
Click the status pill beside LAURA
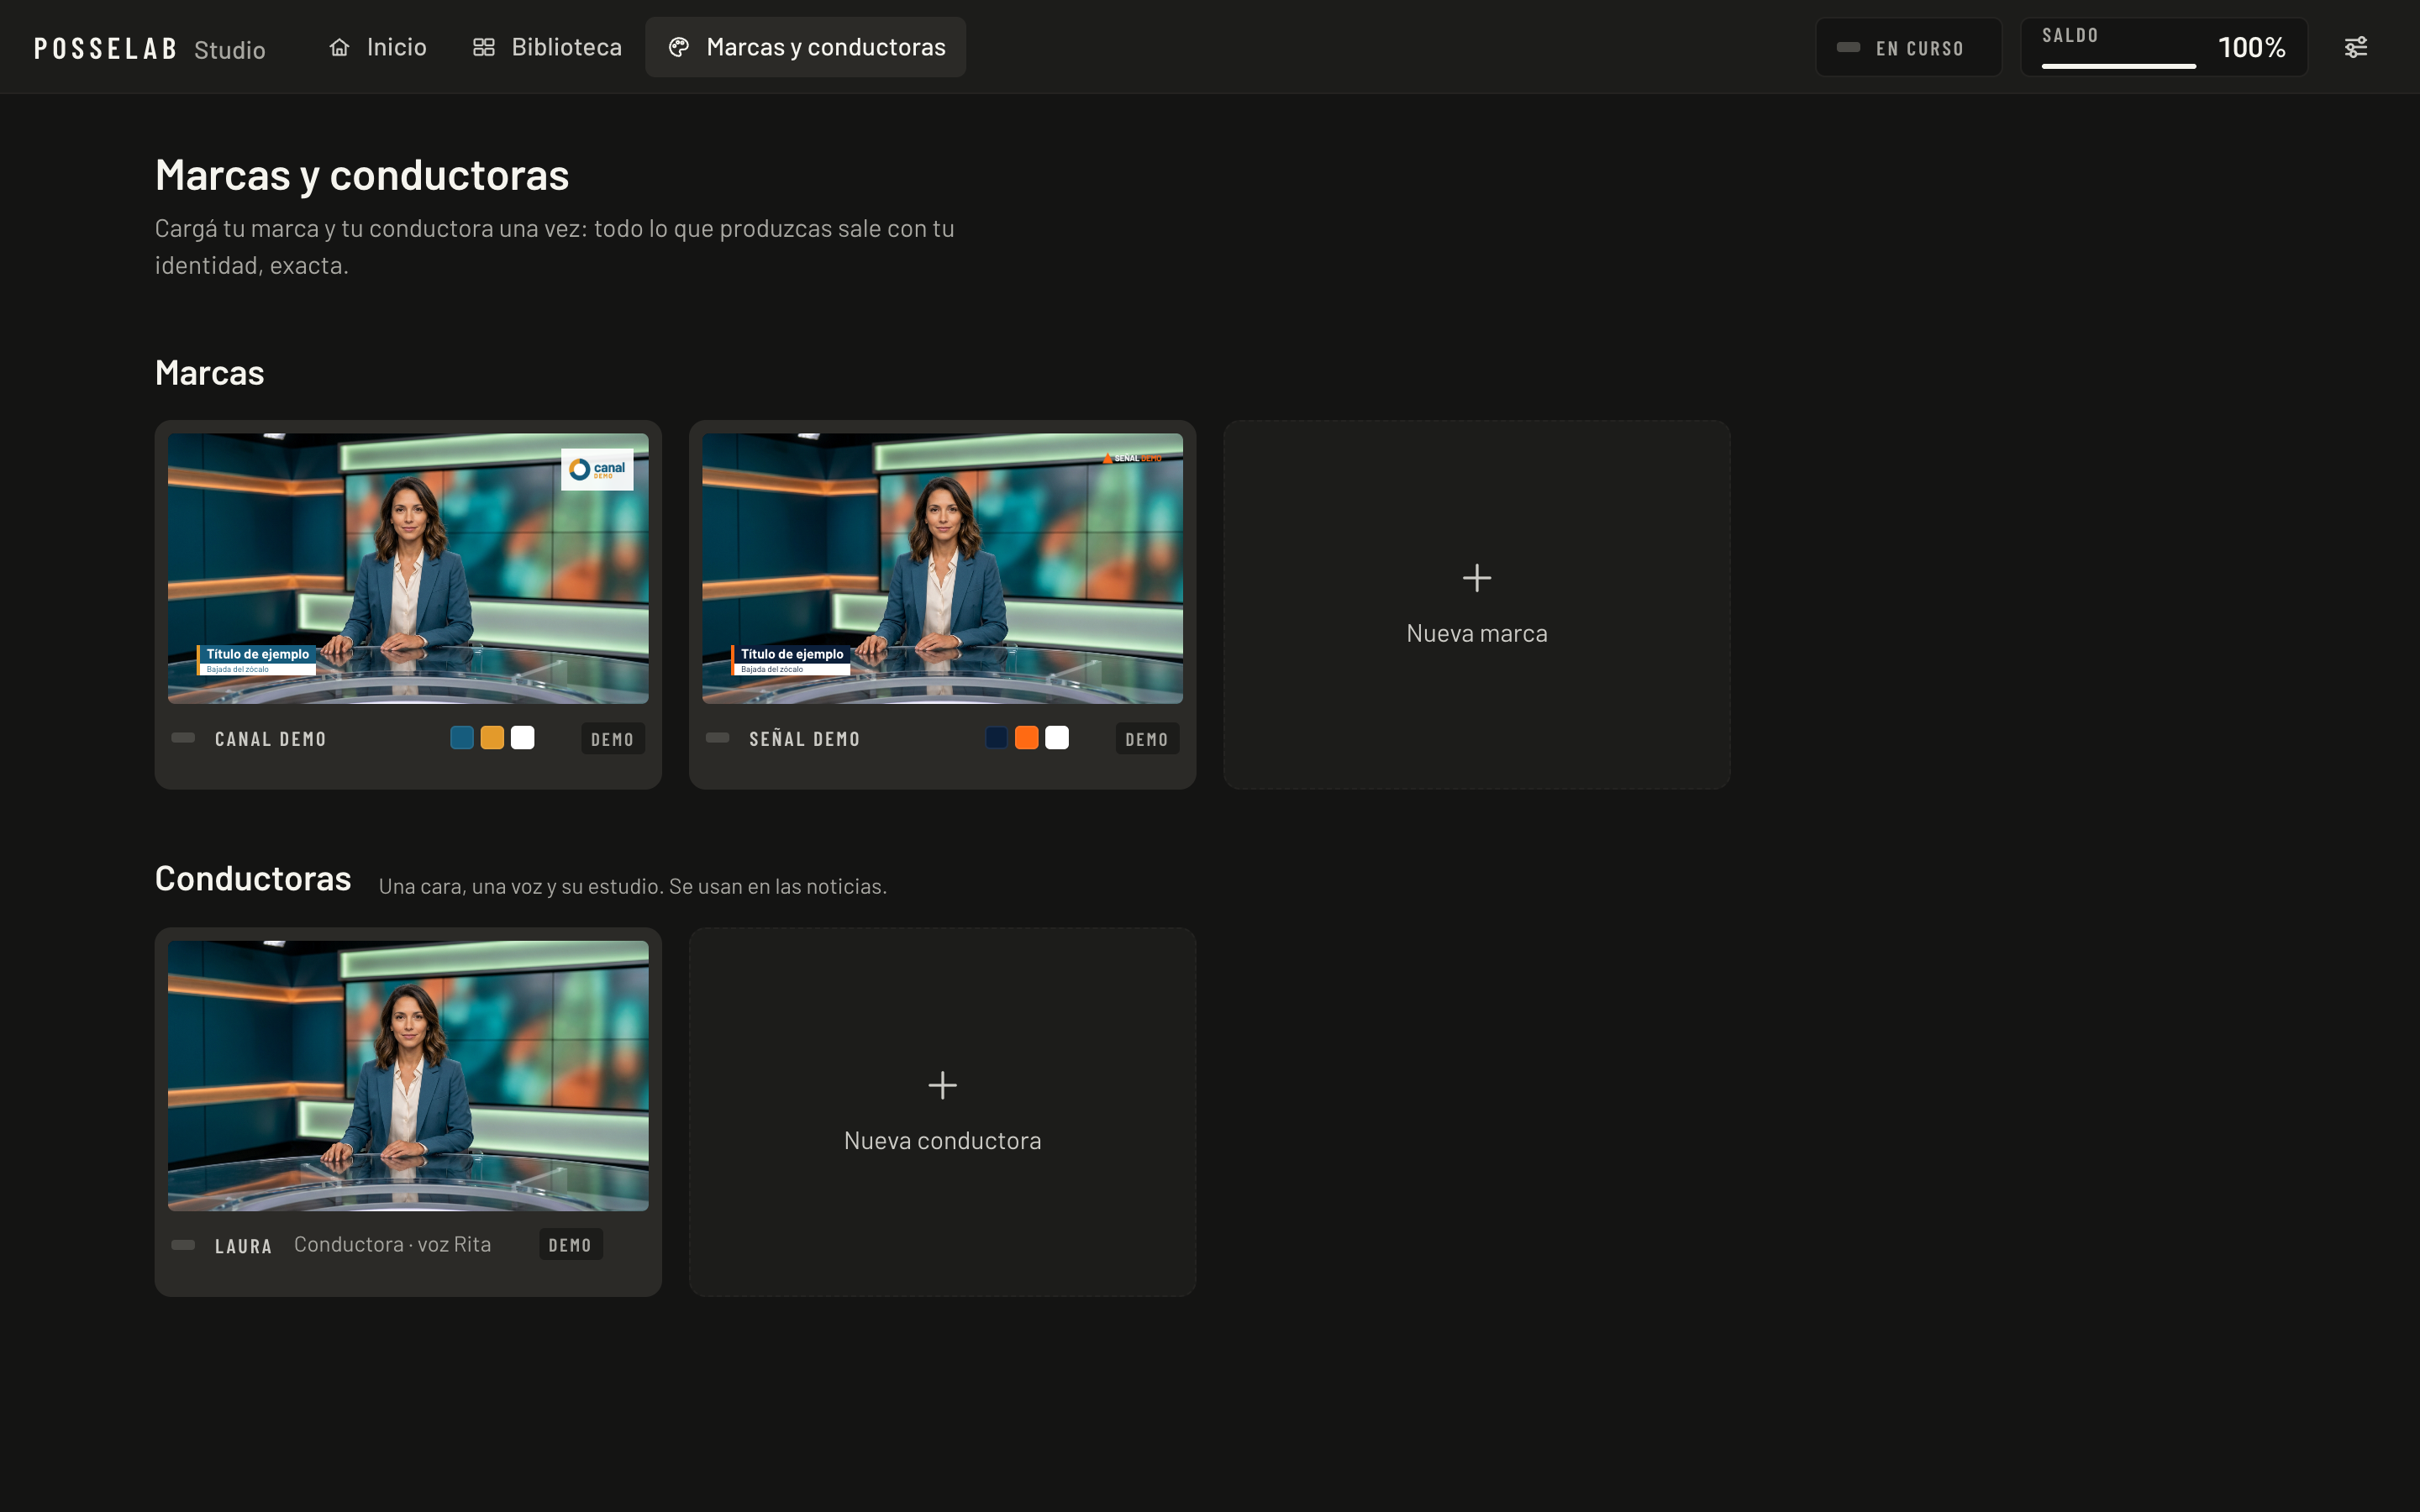click(x=183, y=1245)
